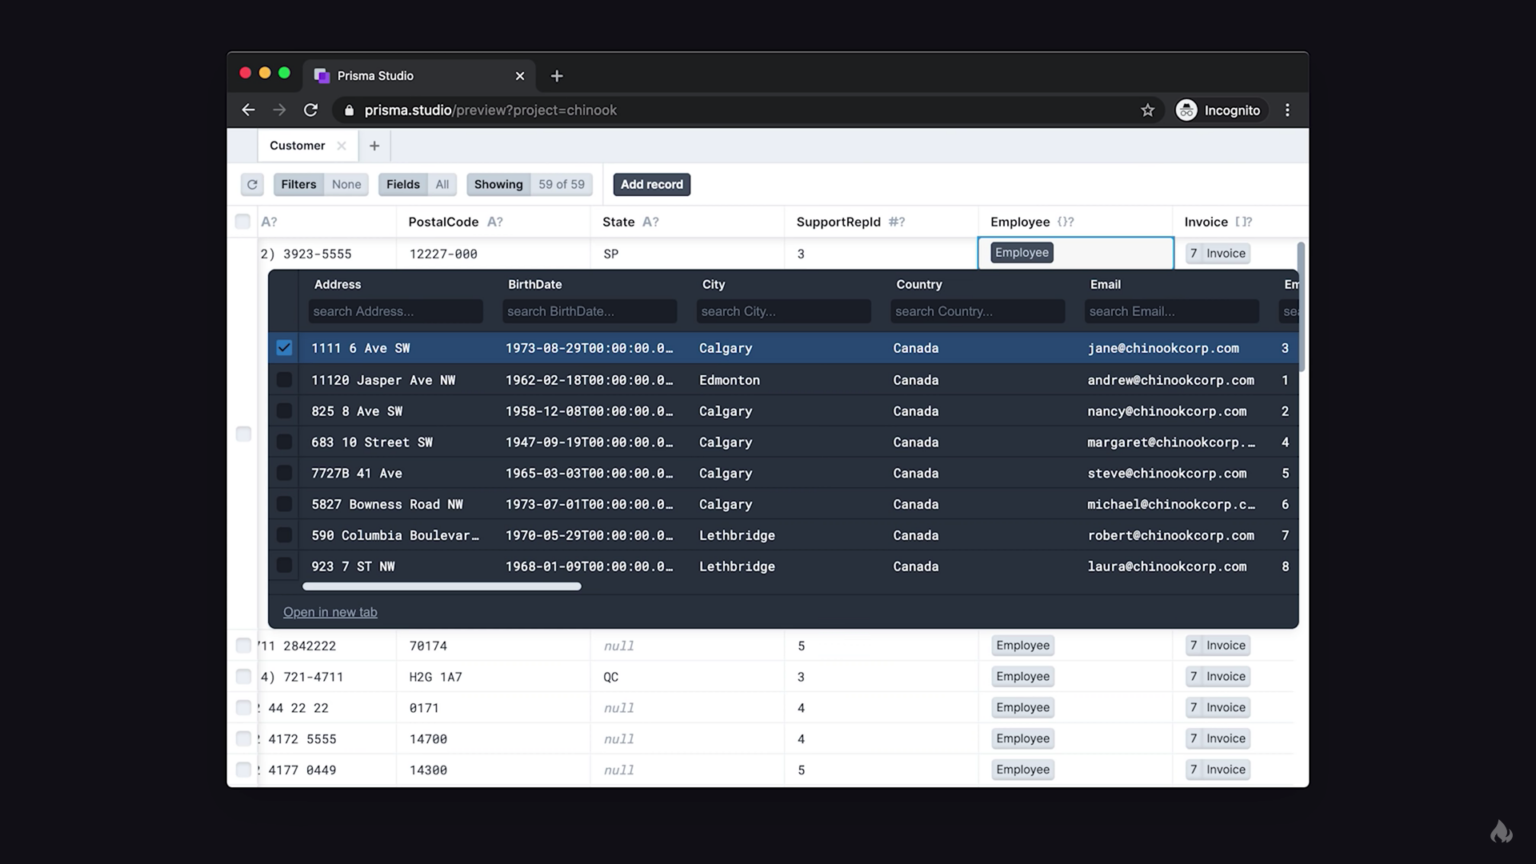This screenshot has width=1536, height=864.
Task: Close the Customer tab with X icon
Action: coord(342,146)
